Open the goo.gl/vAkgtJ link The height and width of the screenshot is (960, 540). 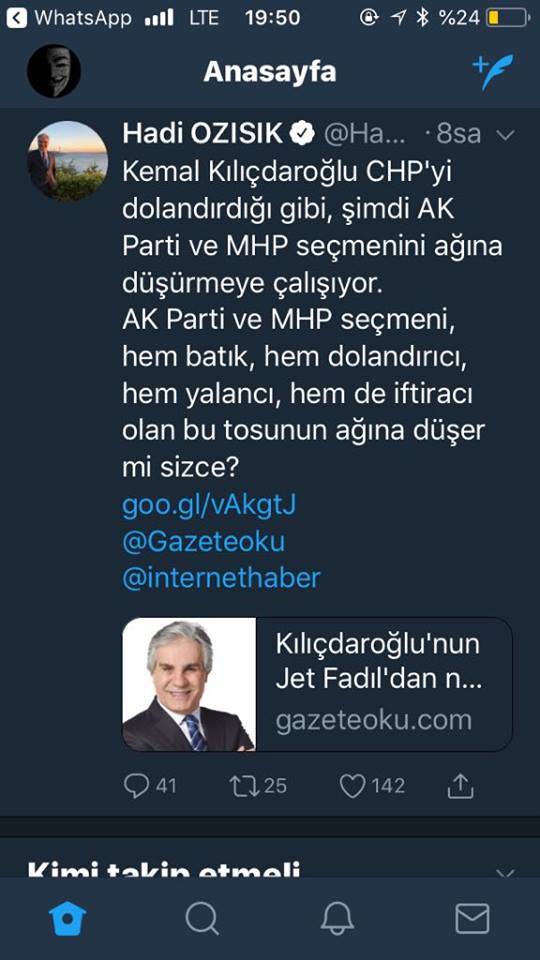coord(209,506)
